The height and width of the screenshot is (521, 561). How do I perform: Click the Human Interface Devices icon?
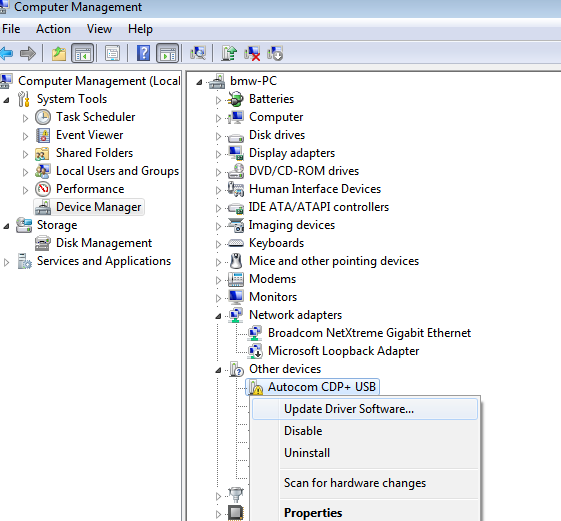point(236,189)
